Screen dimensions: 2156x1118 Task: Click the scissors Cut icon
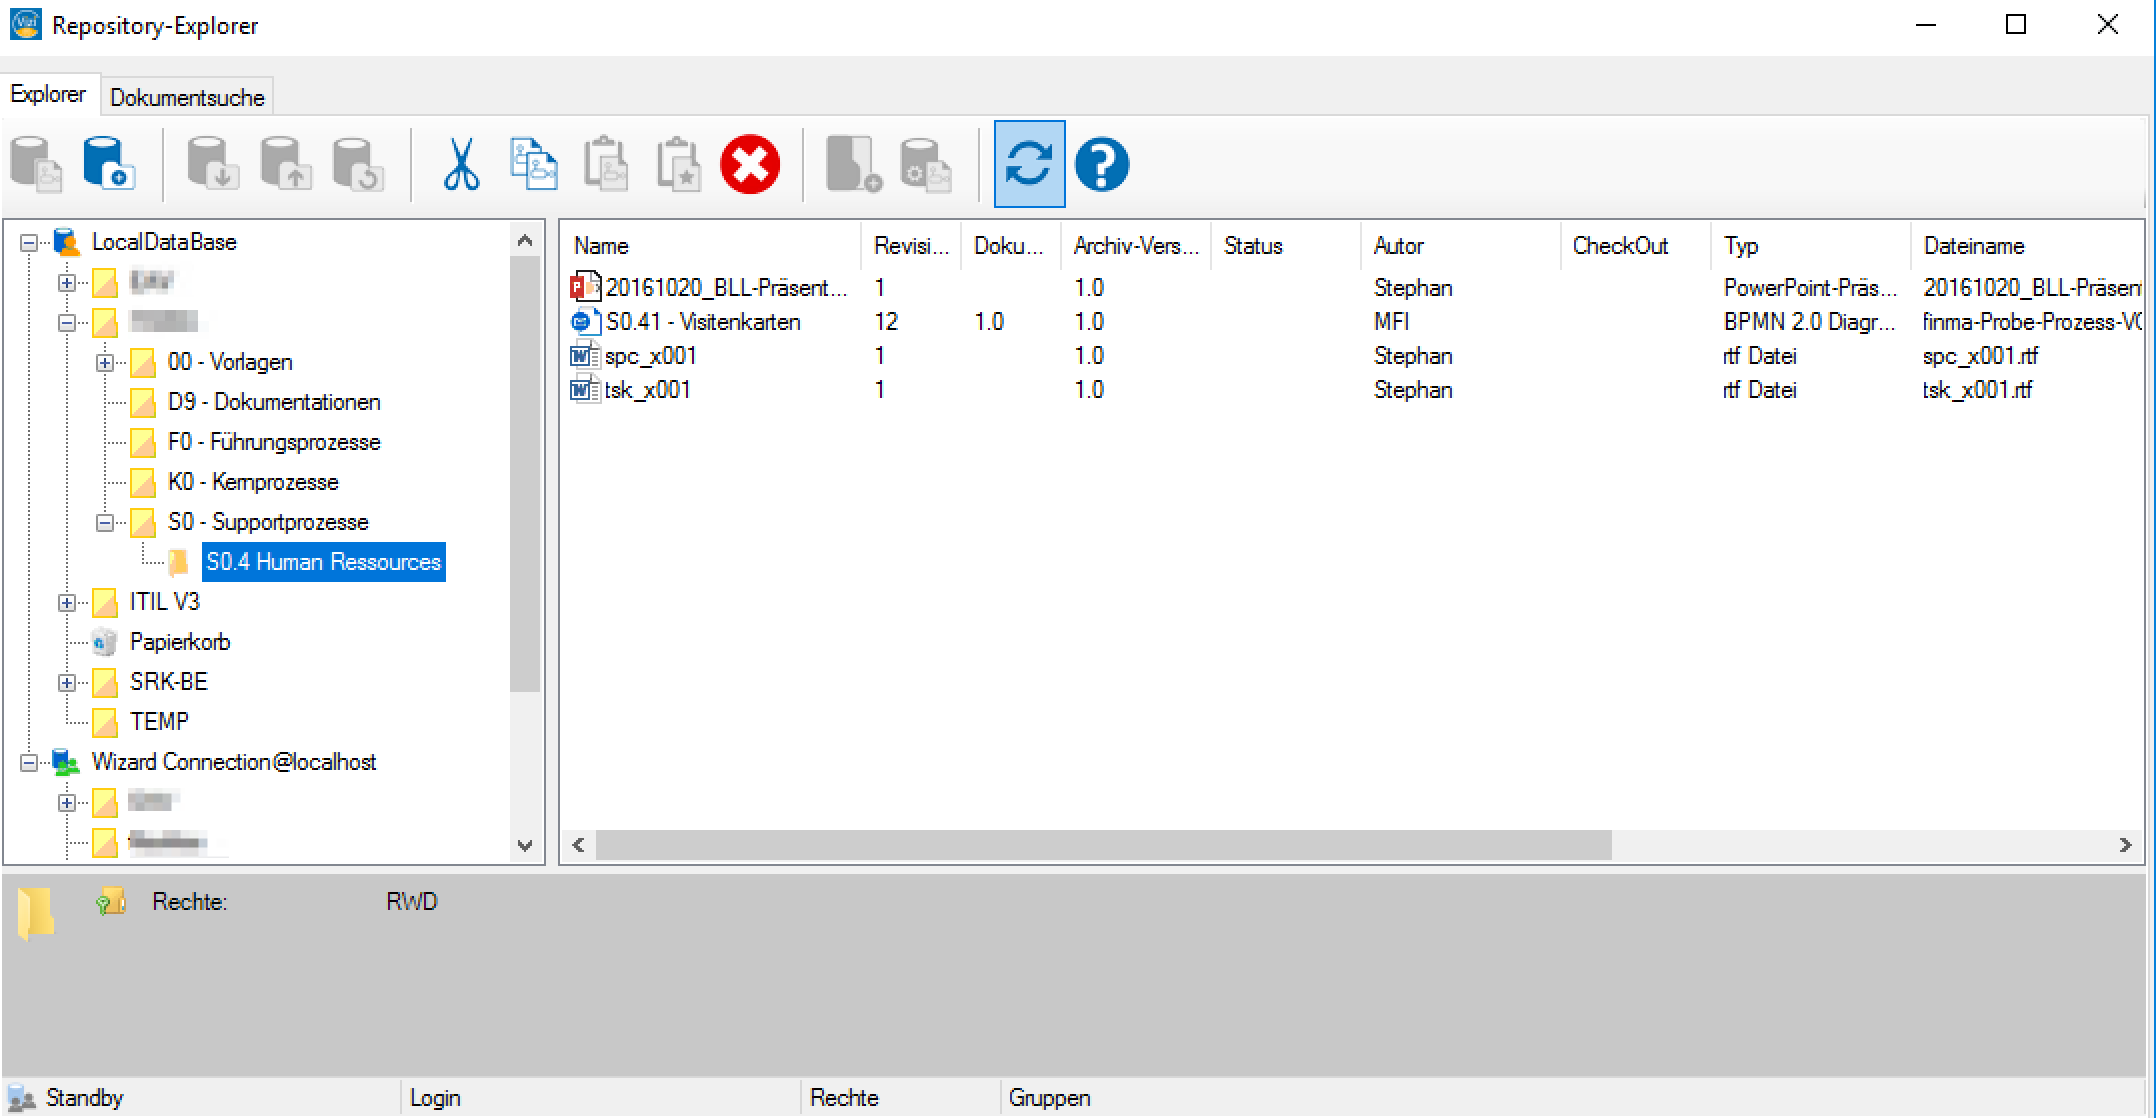pos(461,164)
